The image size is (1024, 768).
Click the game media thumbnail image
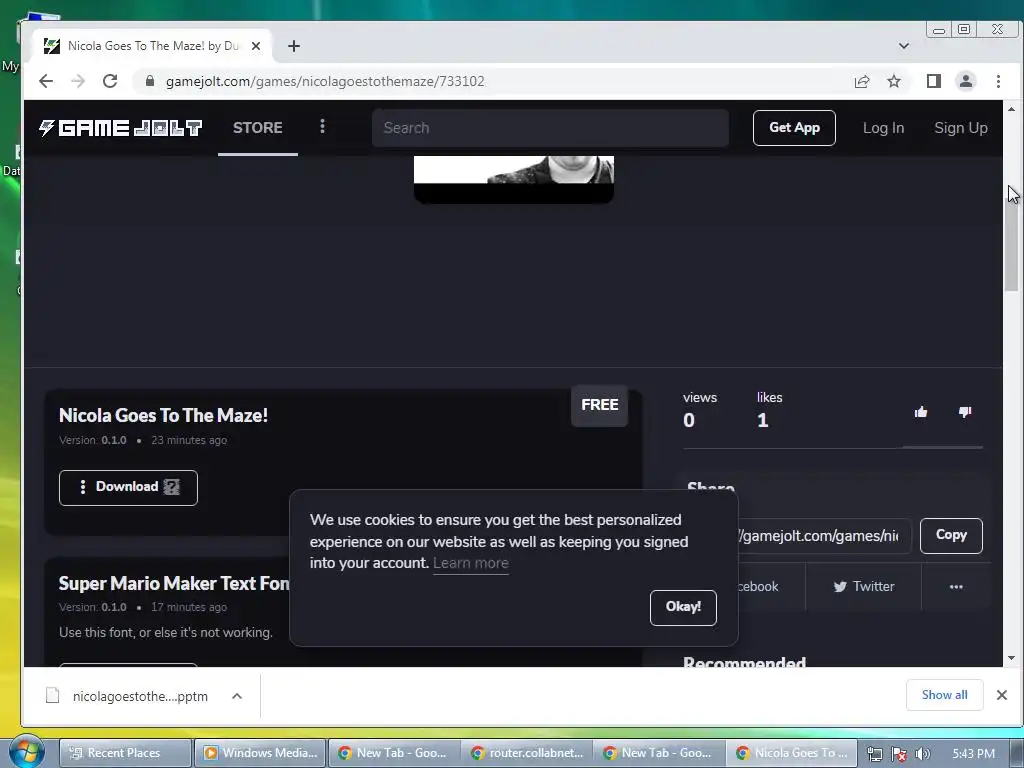coord(514,180)
